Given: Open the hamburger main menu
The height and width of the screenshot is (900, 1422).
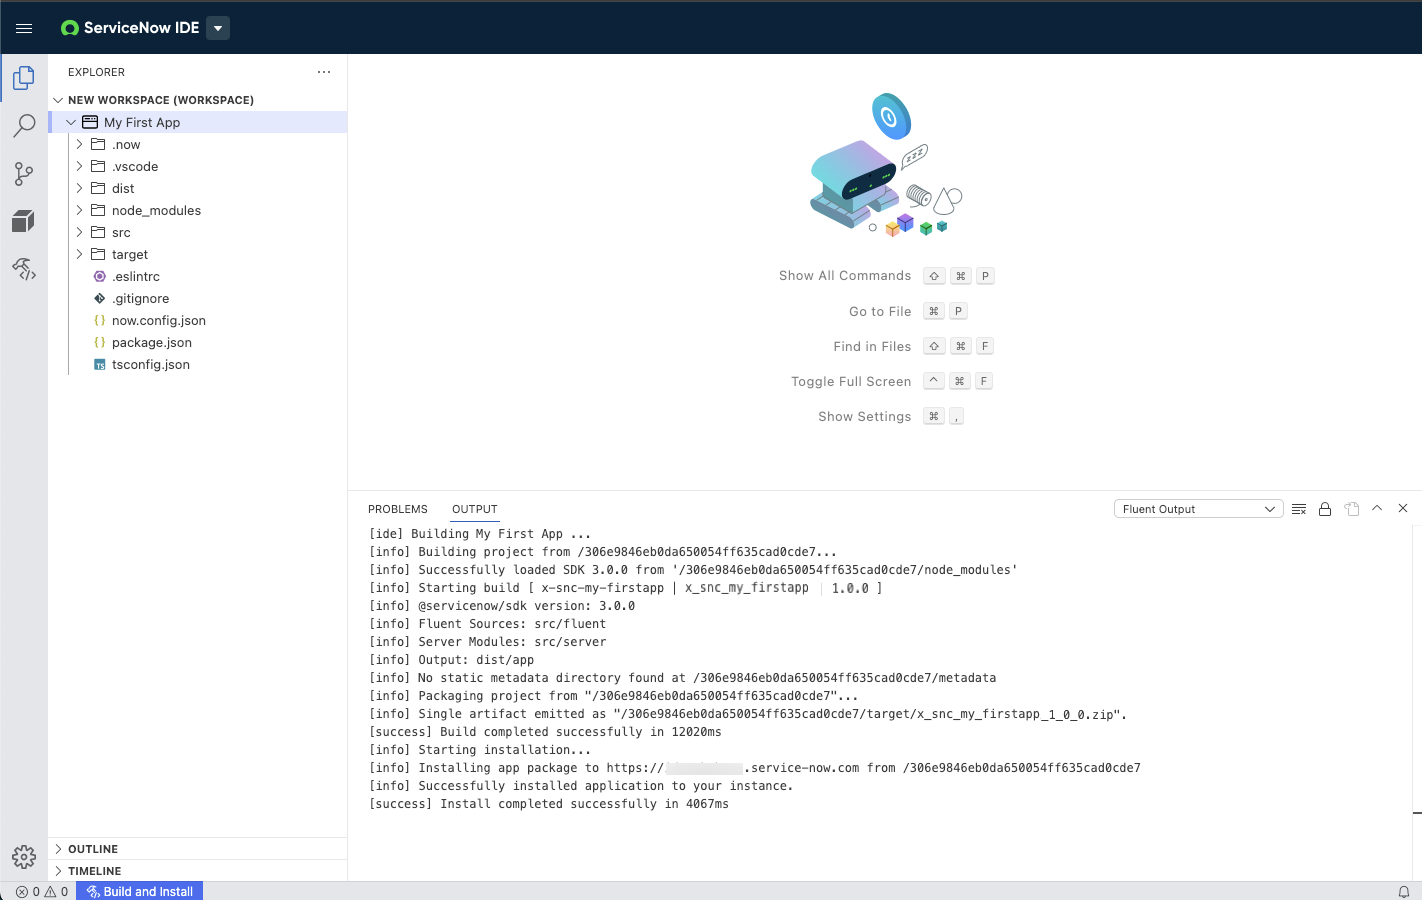Looking at the screenshot, I should (x=24, y=28).
